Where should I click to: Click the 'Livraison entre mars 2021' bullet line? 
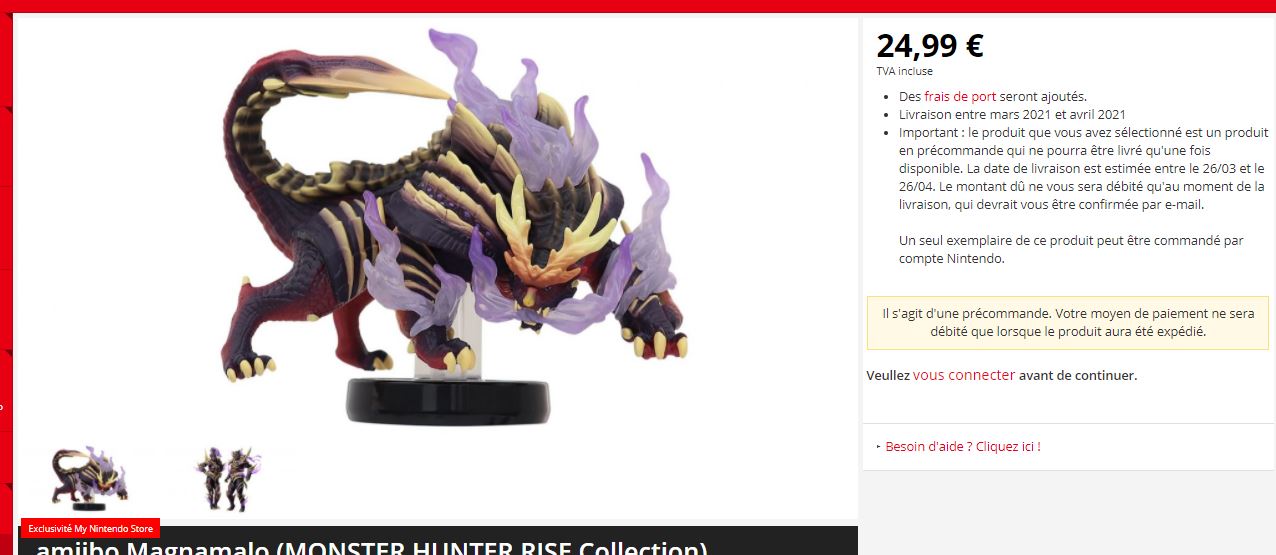click(x=1012, y=115)
